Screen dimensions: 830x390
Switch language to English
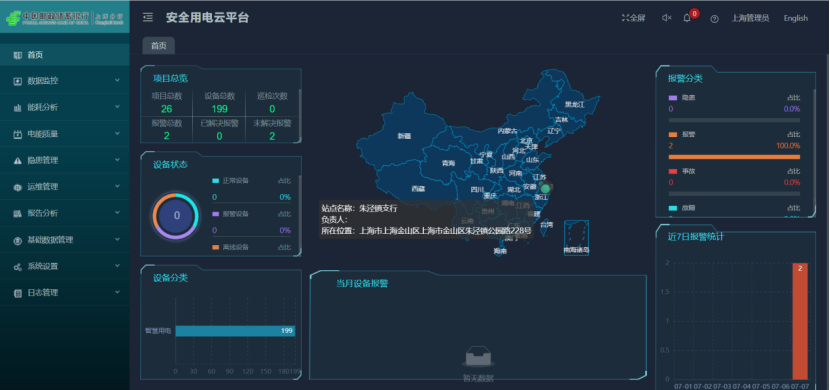pyautogui.click(x=796, y=18)
